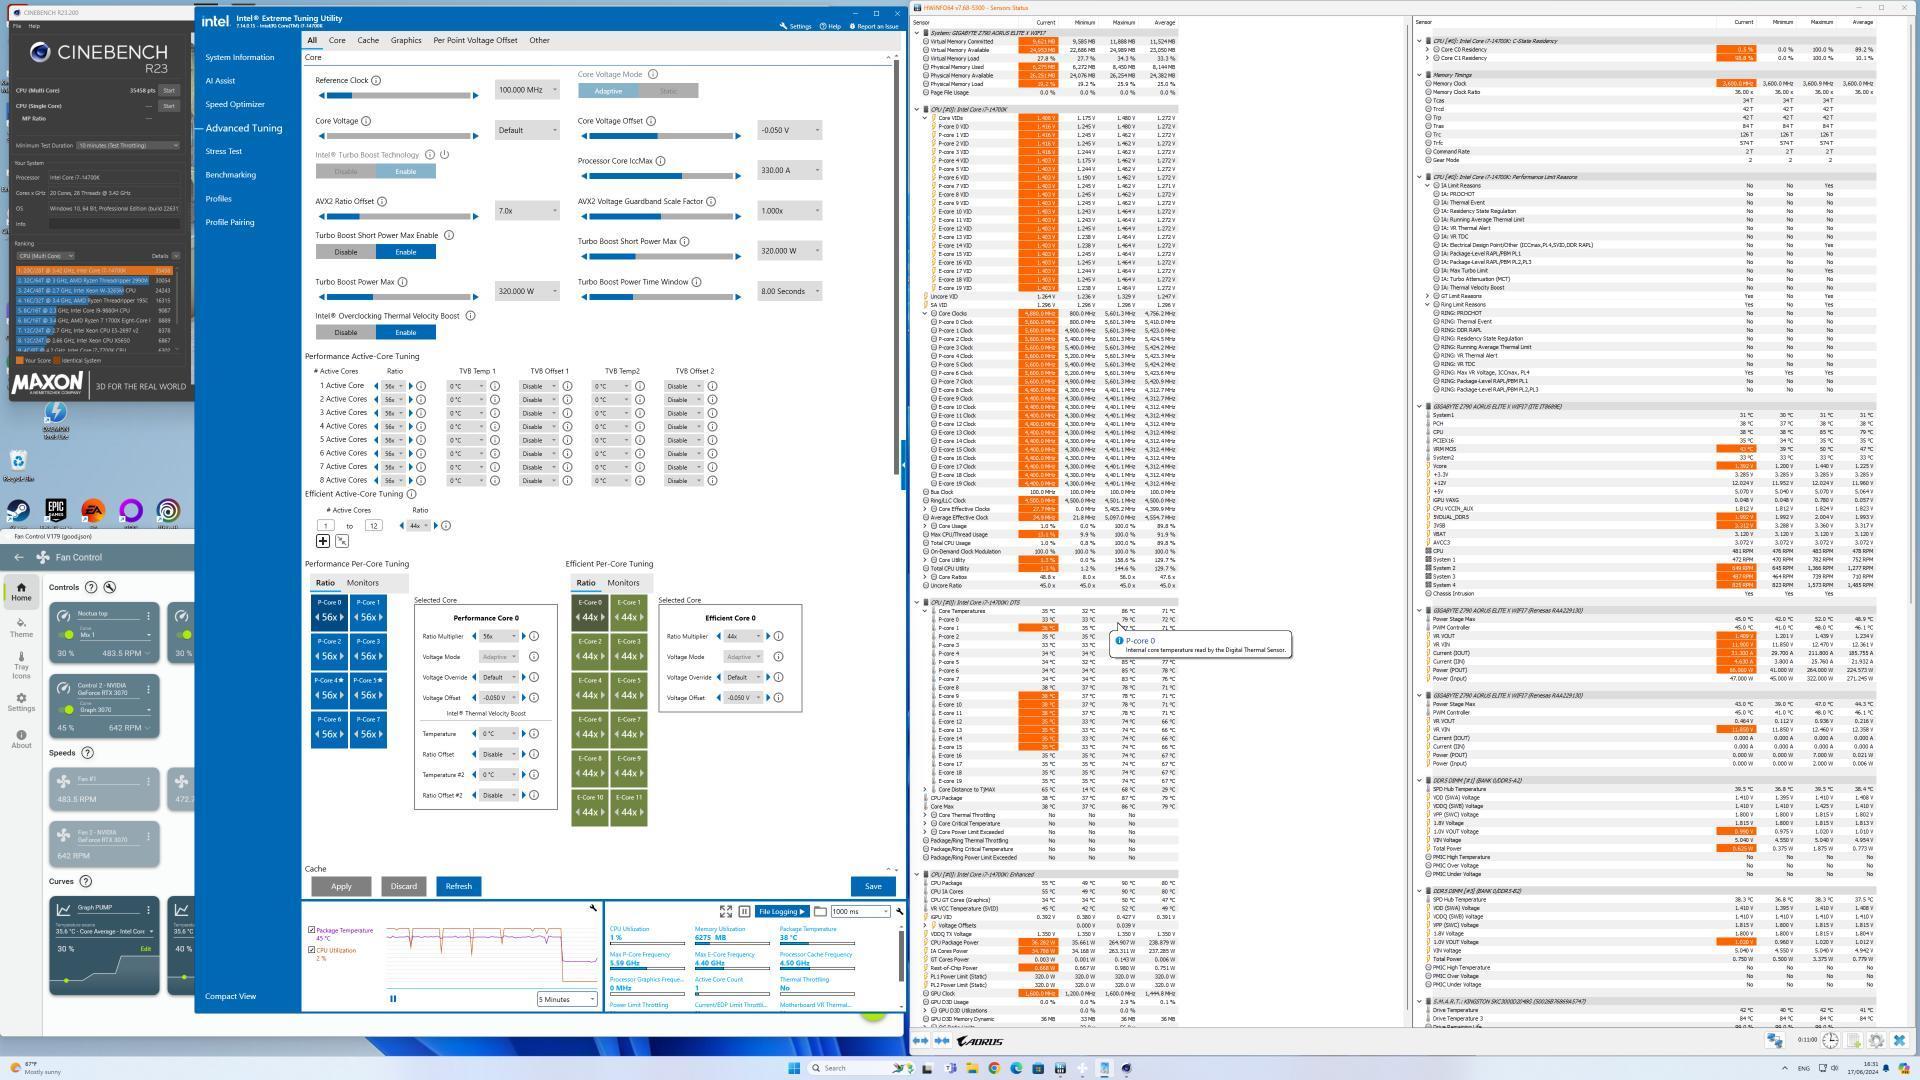The width and height of the screenshot is (1920, 1080).
Task: Open Tray Icons section in Fan Control
Action: point(21,665)
